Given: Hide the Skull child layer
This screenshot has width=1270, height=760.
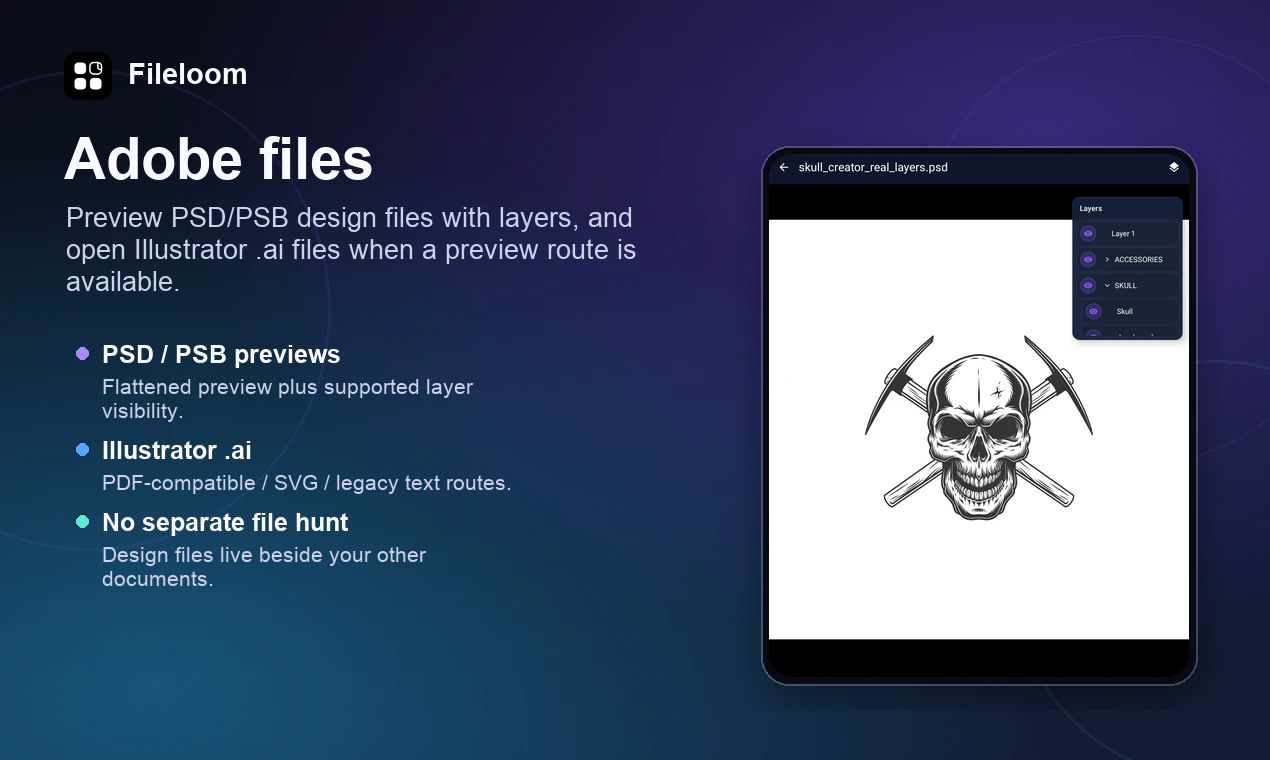Looking at the screenshot, I should 1093,311.
